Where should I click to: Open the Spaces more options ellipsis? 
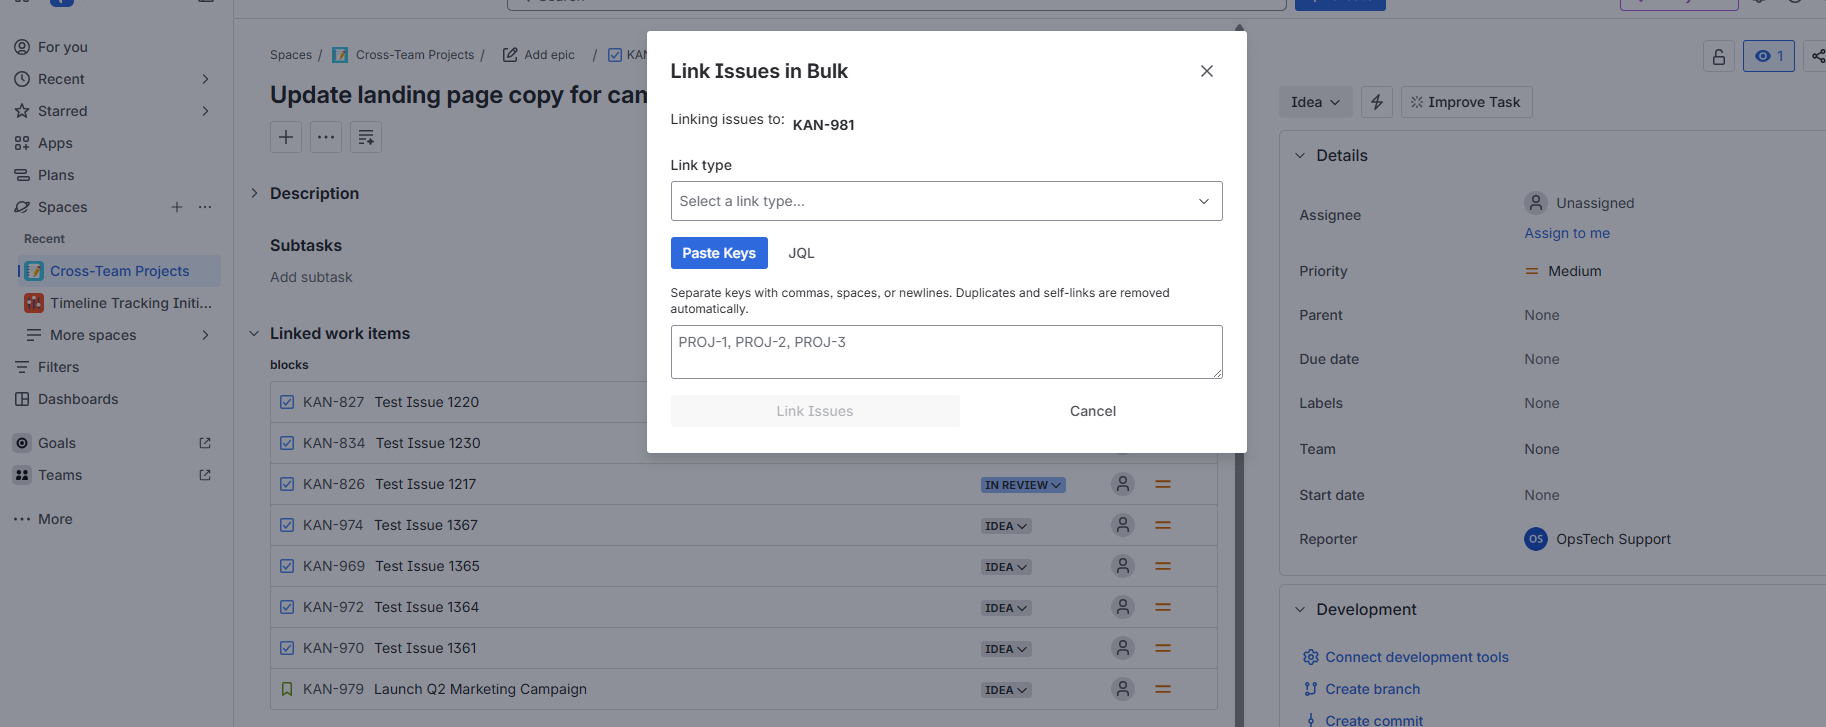click(205, 207)
